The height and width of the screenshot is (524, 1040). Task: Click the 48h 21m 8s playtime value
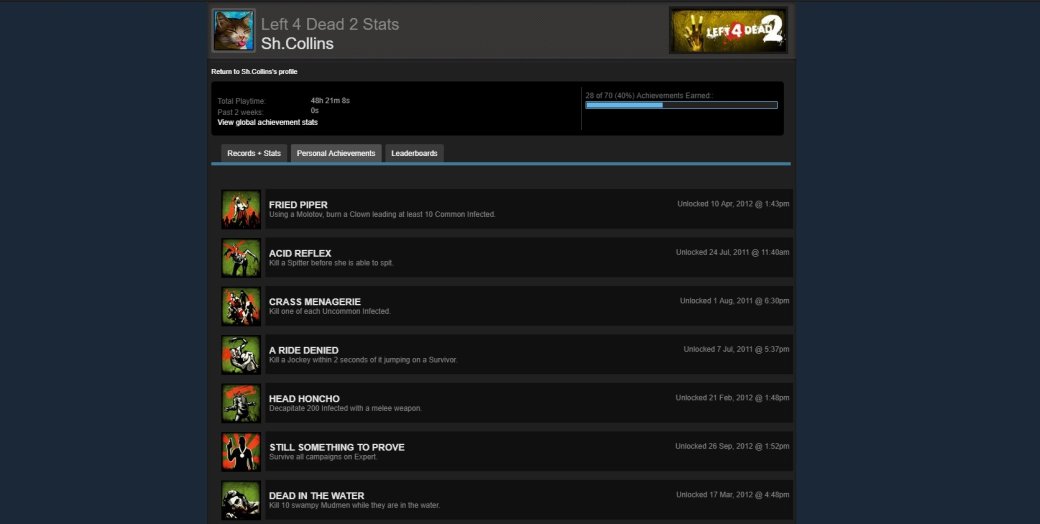click(x=330, y=101)
